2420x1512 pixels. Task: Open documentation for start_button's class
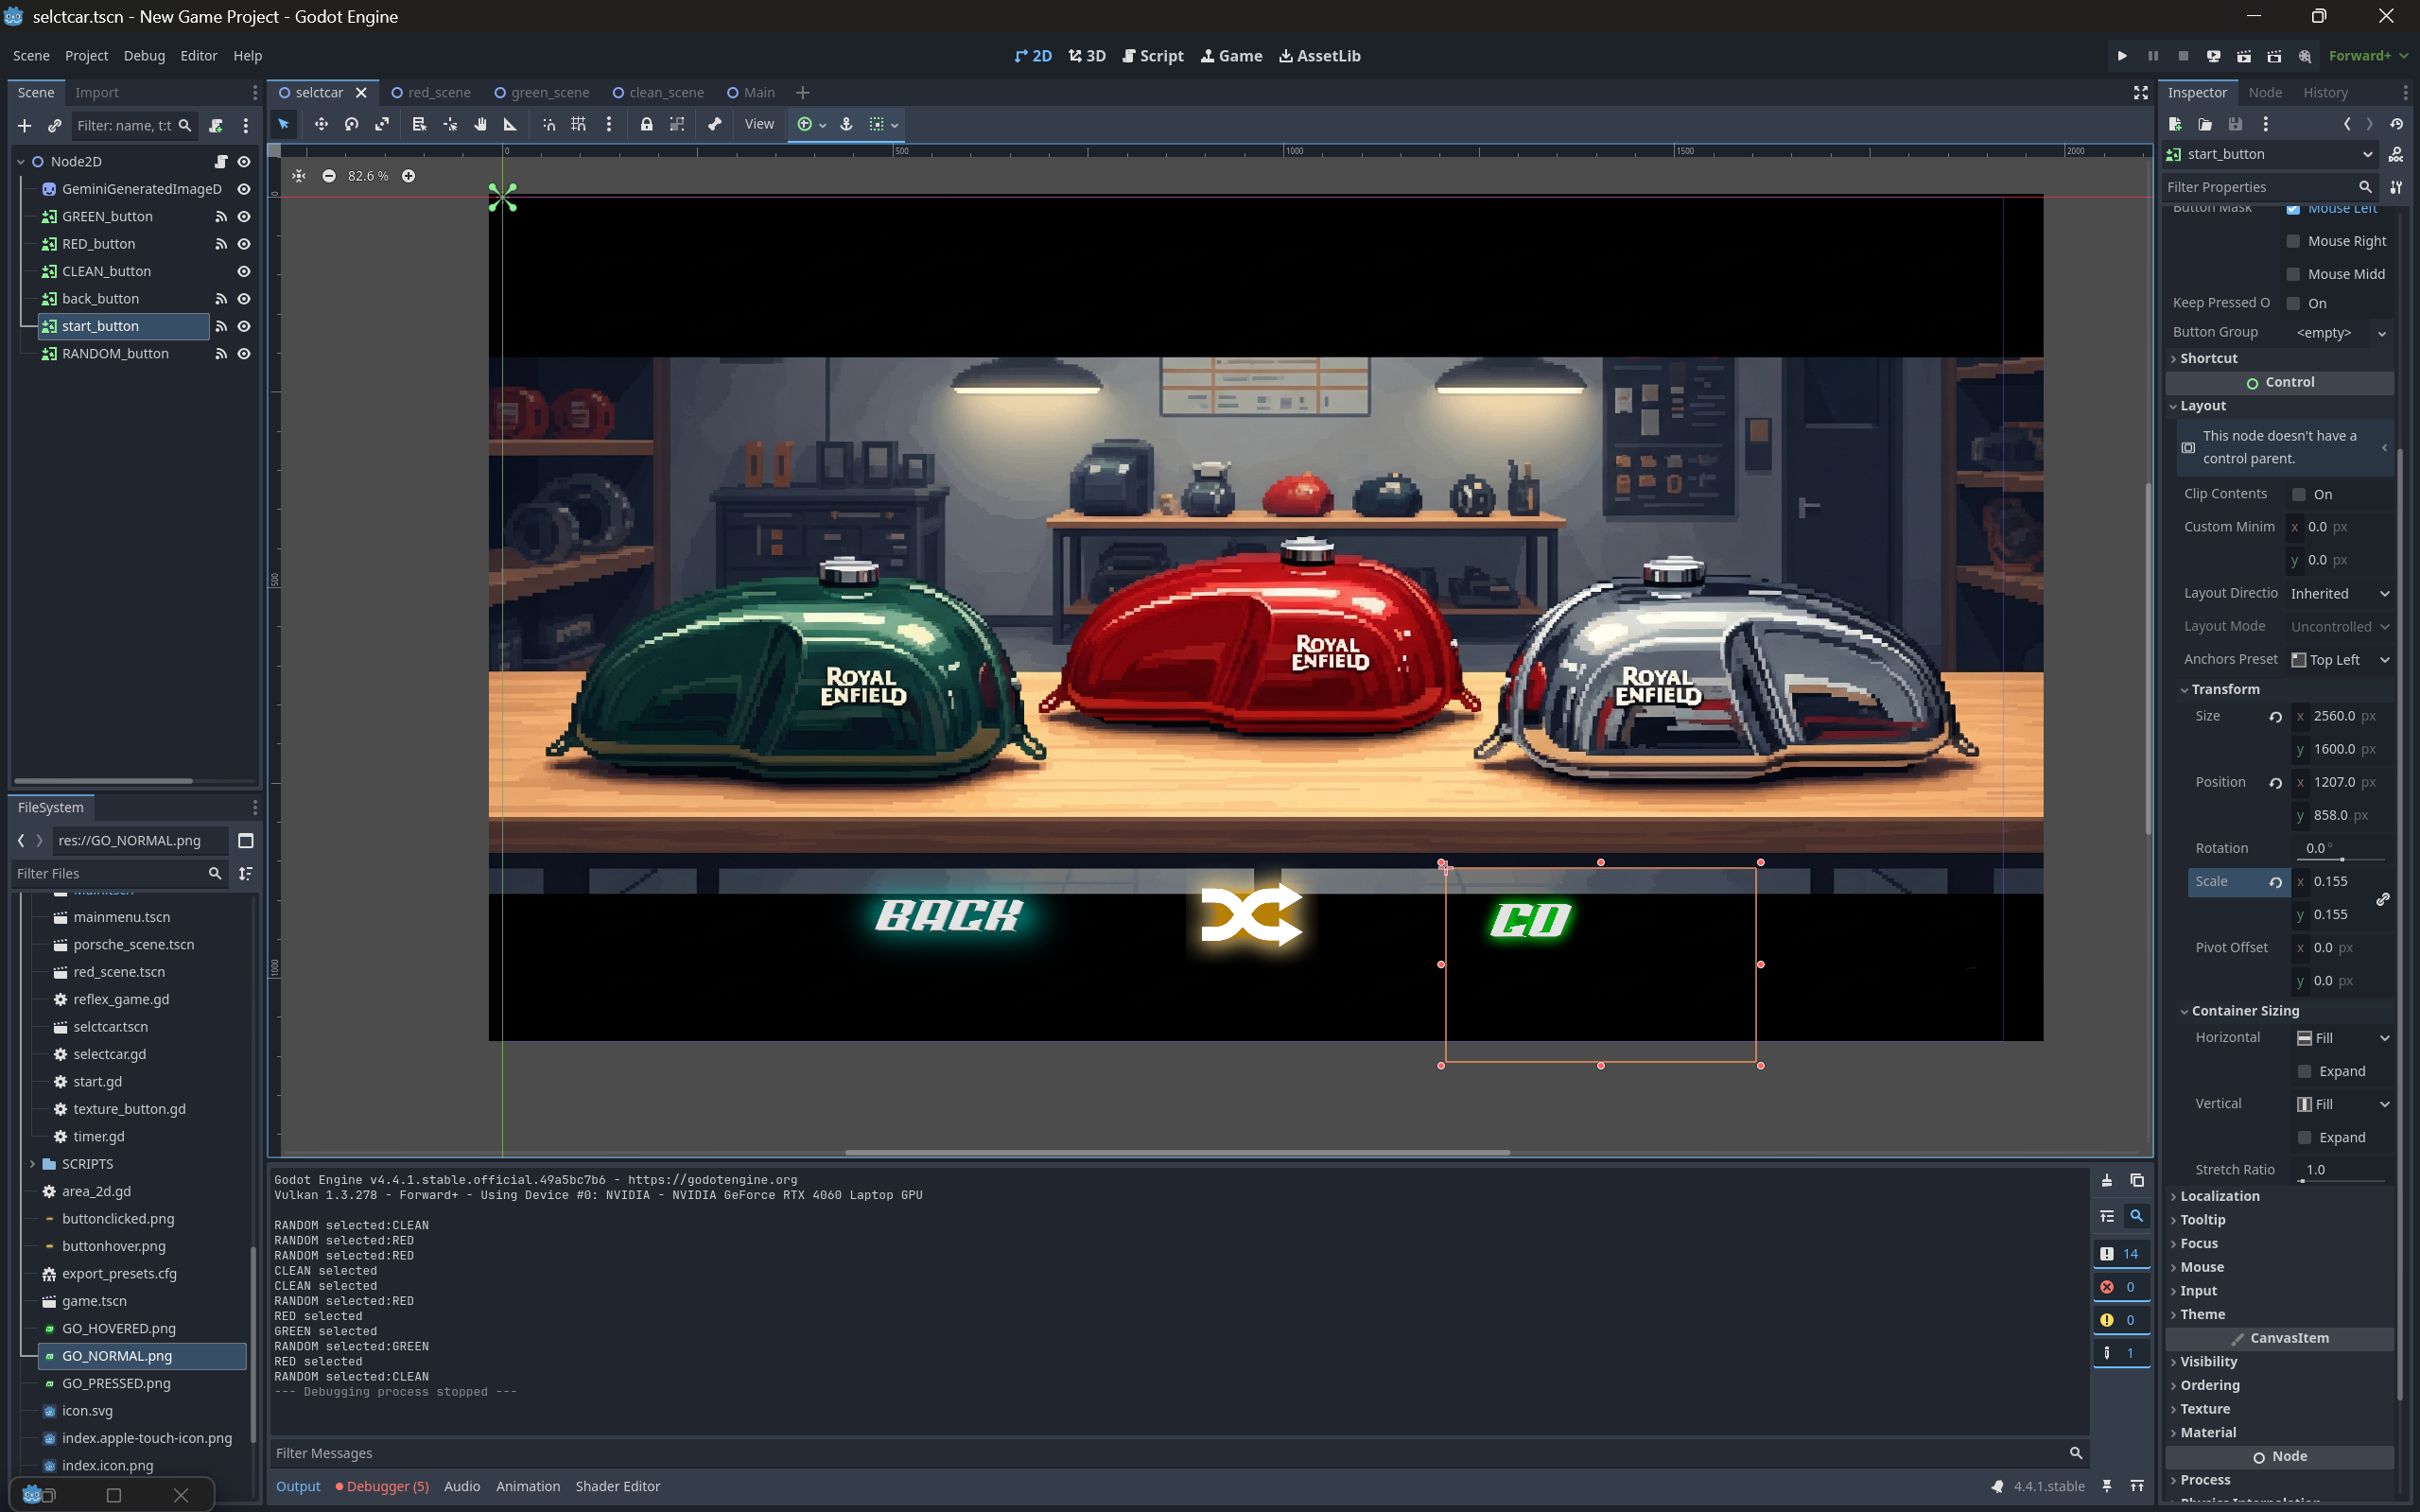(2396, 154)
